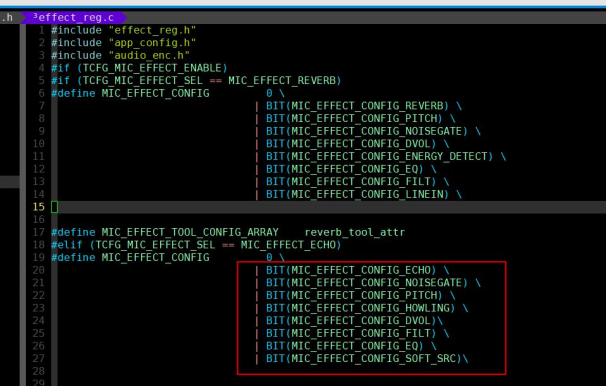Click BIT(MIC_EFFECT_CONFIG_EQ) on line 26

coord(345,346)
